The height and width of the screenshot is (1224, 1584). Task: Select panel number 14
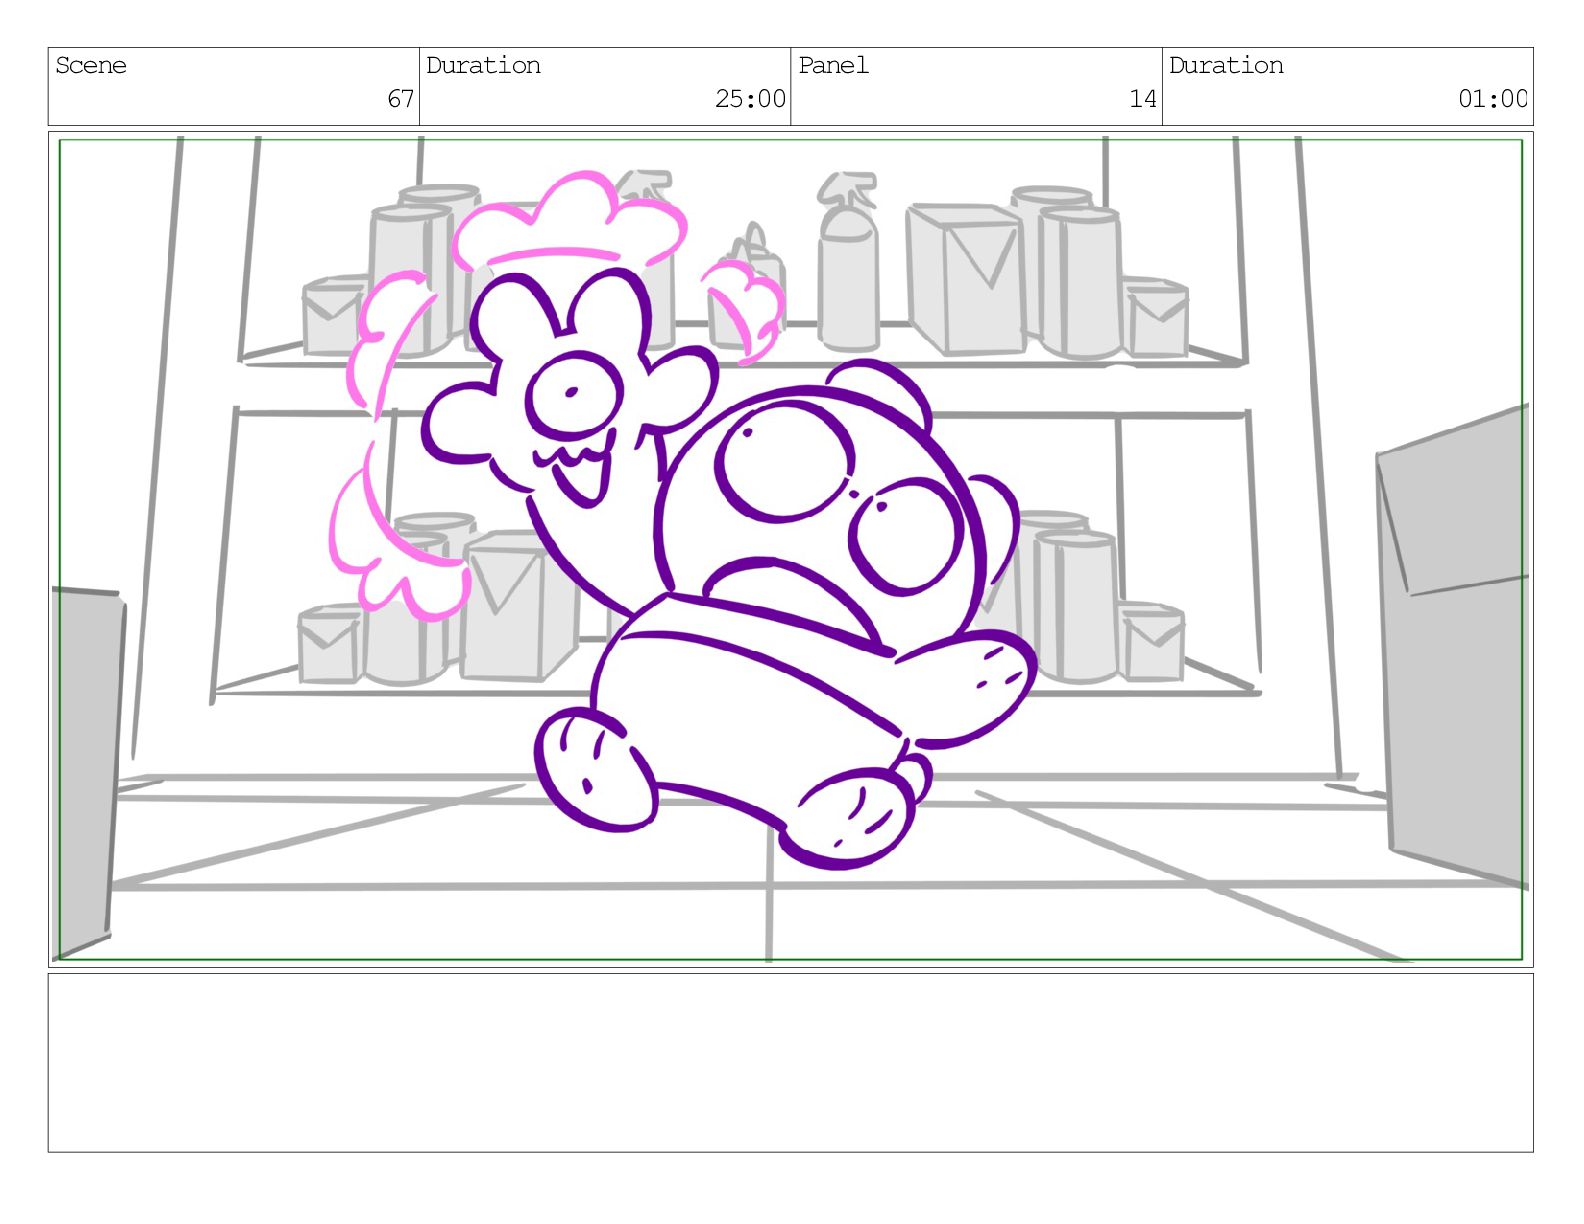click(x=1143, y=99)
